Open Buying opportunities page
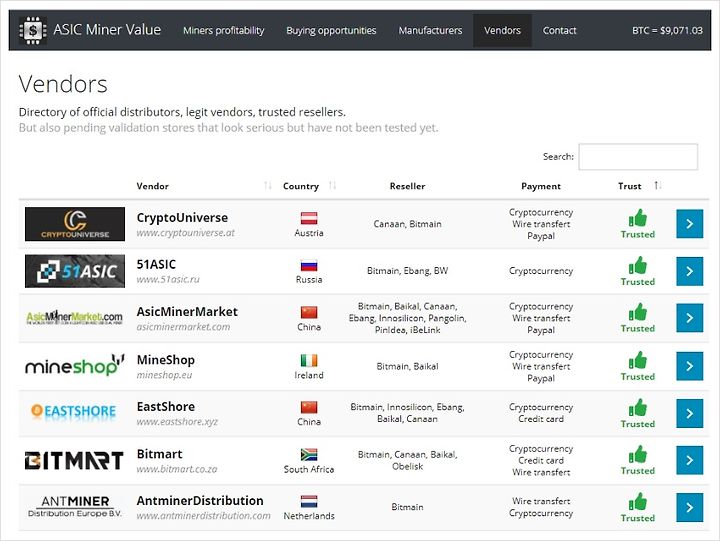720x541 pixels. pyautogui.click(x=331, y=30)
